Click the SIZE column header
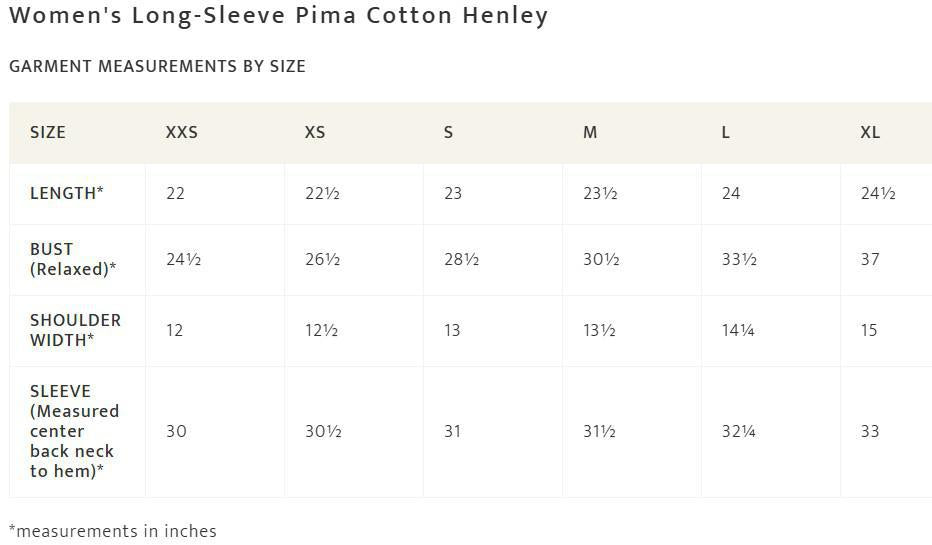The height and width of the screenshot is (545, 932). (48, 132)
